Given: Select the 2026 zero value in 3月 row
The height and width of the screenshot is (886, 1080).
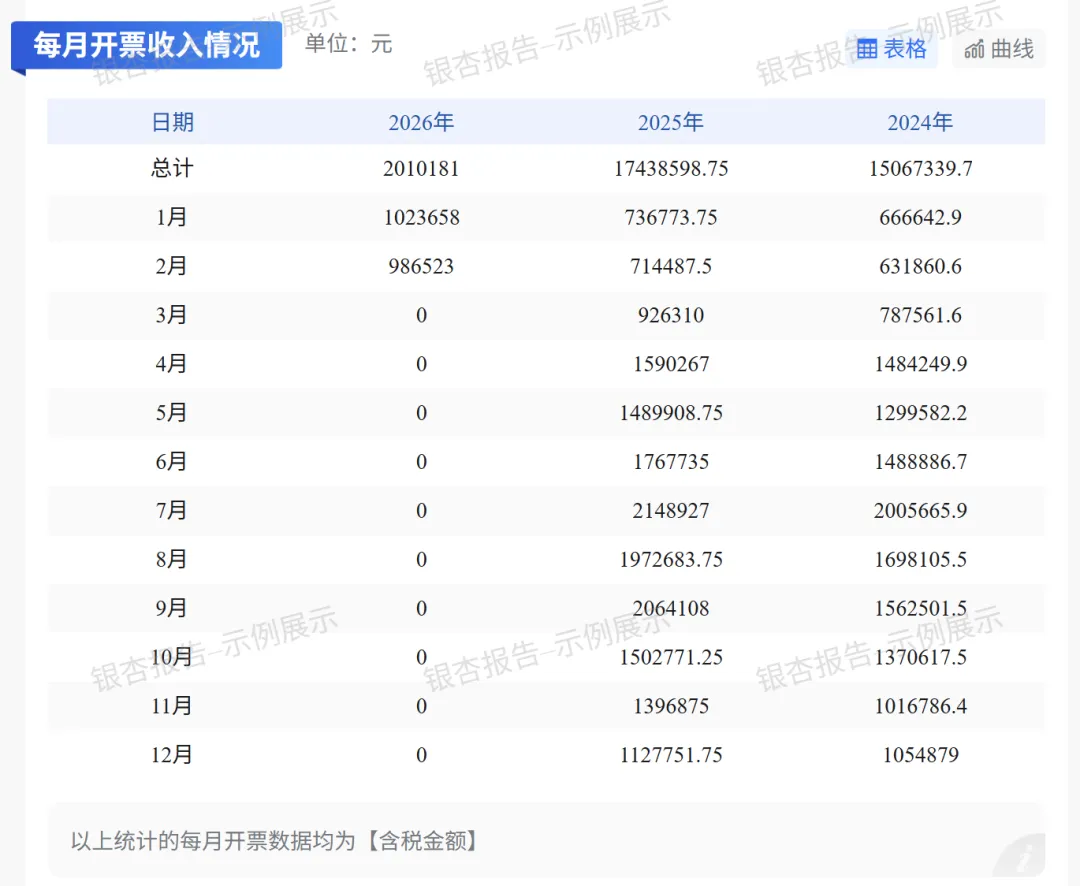Looking at the screenshot, I should tap(422, 316).
